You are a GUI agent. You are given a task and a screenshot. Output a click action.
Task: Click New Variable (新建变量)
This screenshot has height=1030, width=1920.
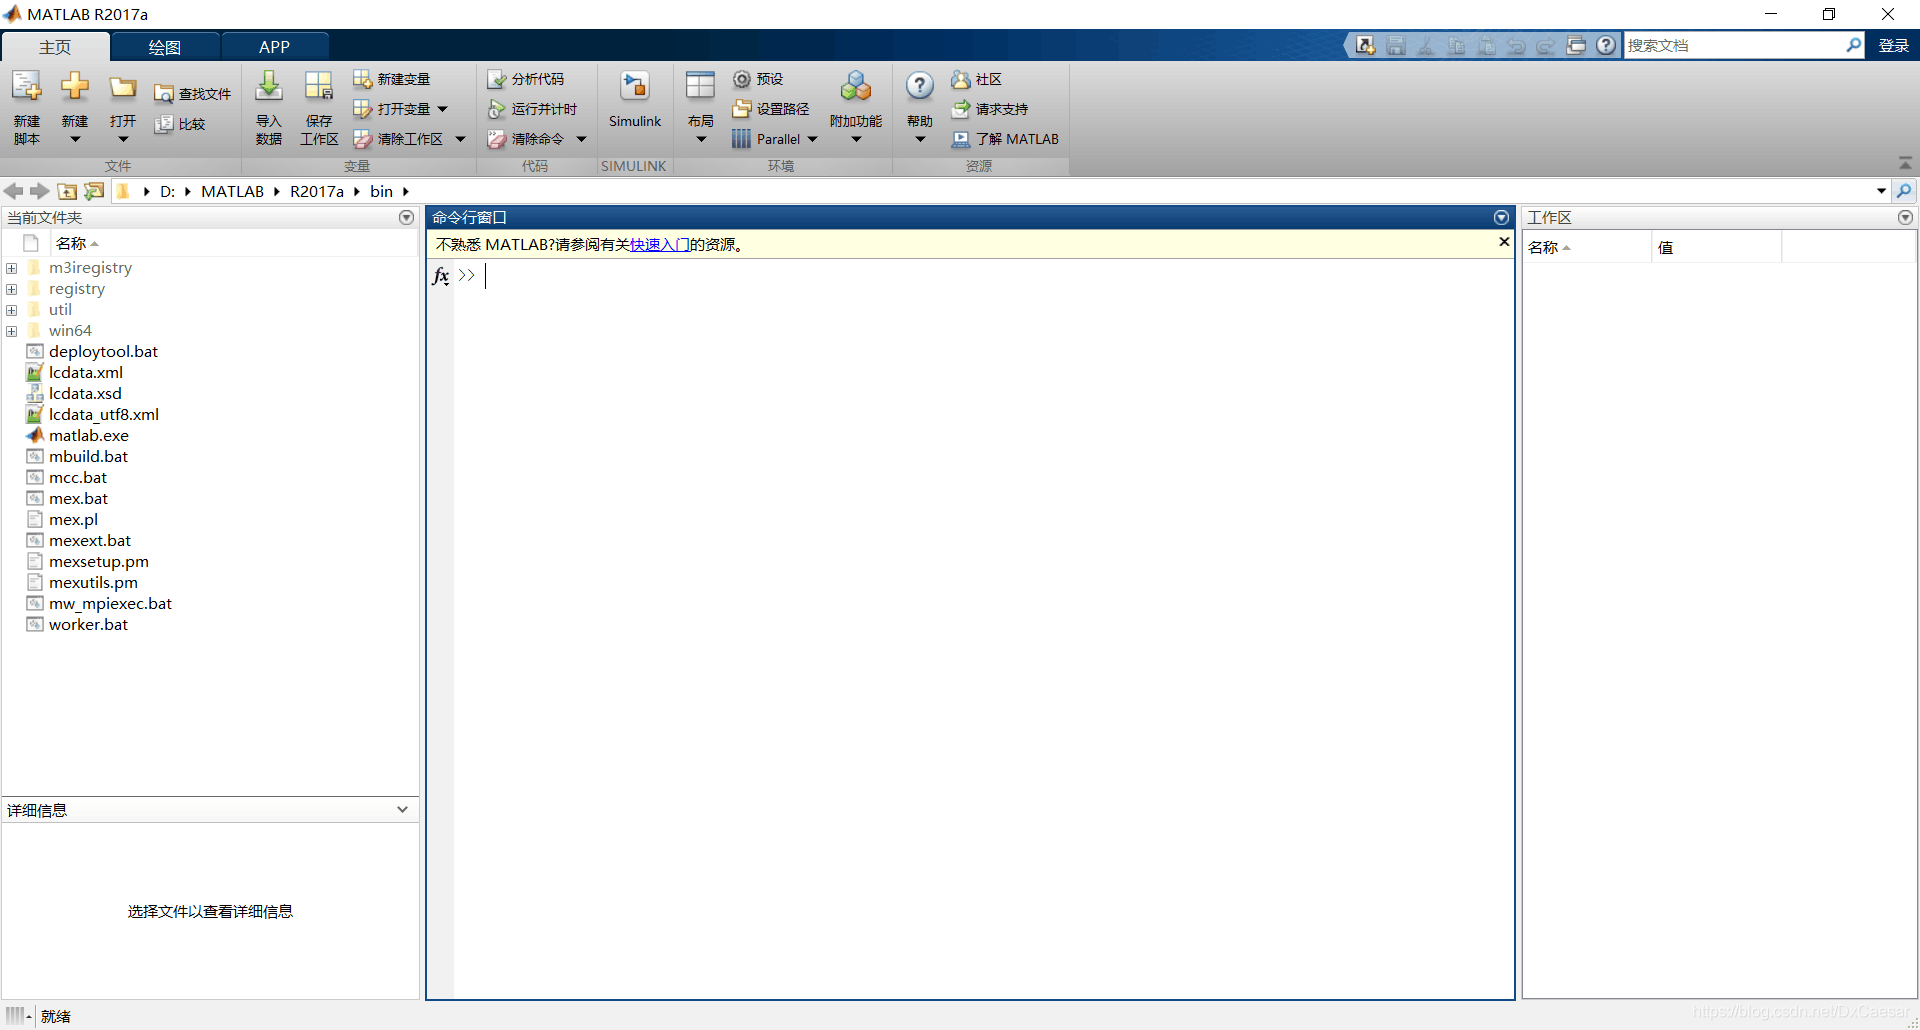(x=392, y=79)
